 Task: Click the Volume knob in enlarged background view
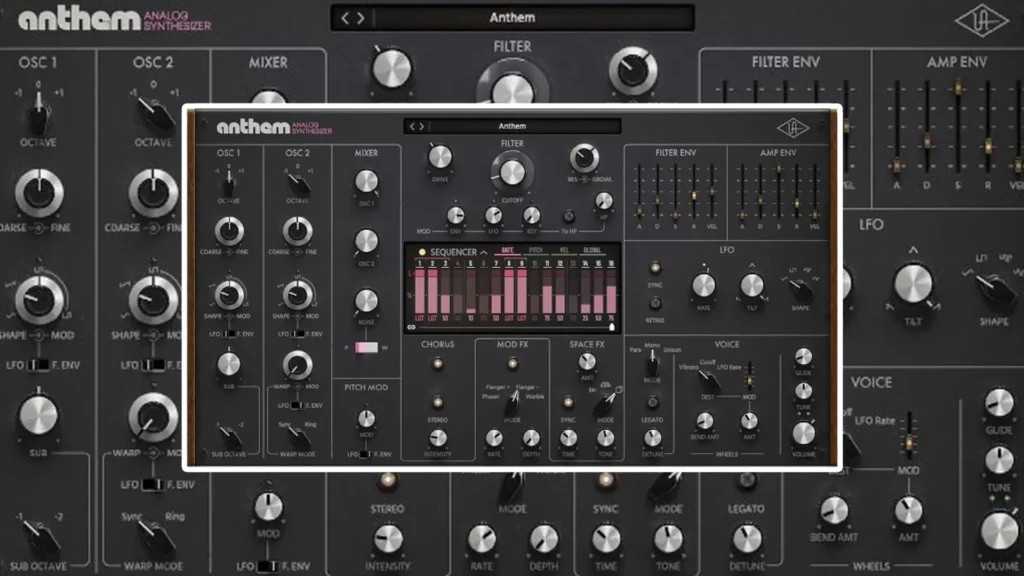999,530
